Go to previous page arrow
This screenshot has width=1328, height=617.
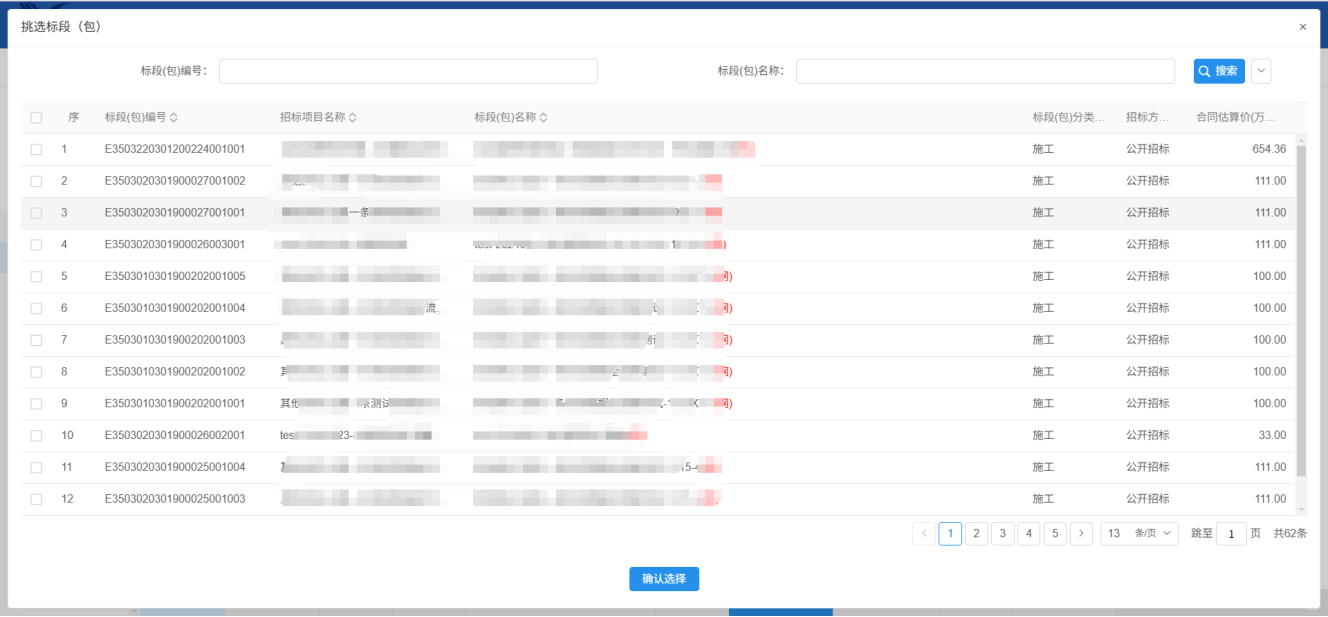[x=924, y=534]
